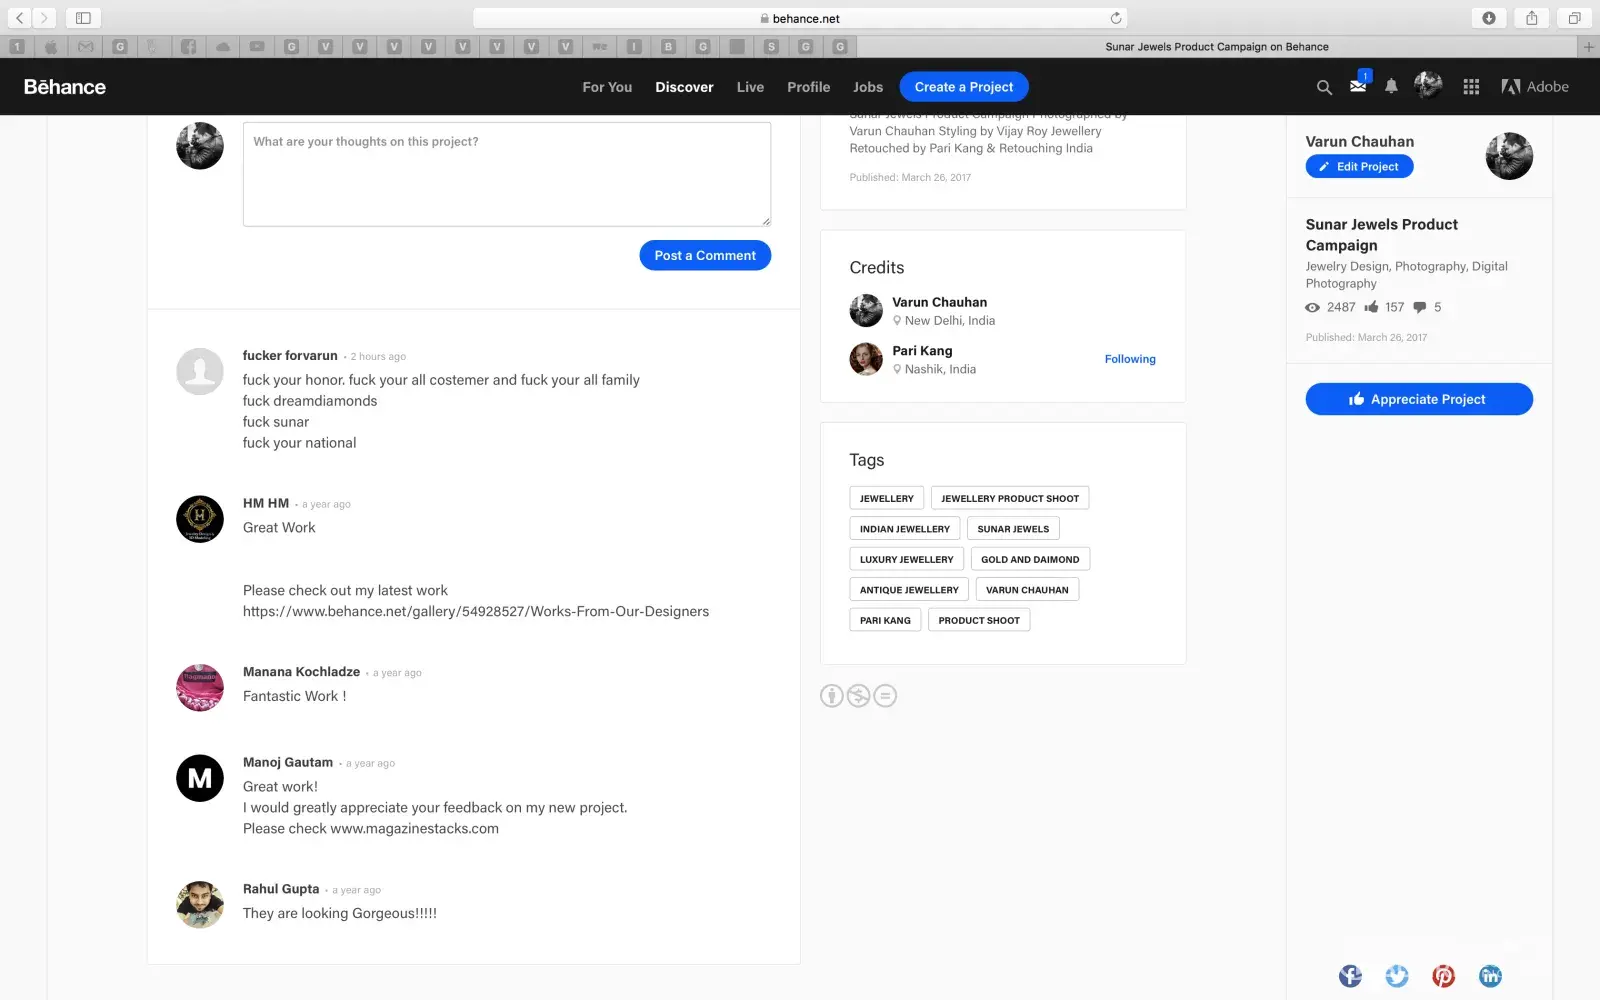The height and width of the screenshot is (1000, 1600).
Task: Click the comment text box
Action: 506,174
